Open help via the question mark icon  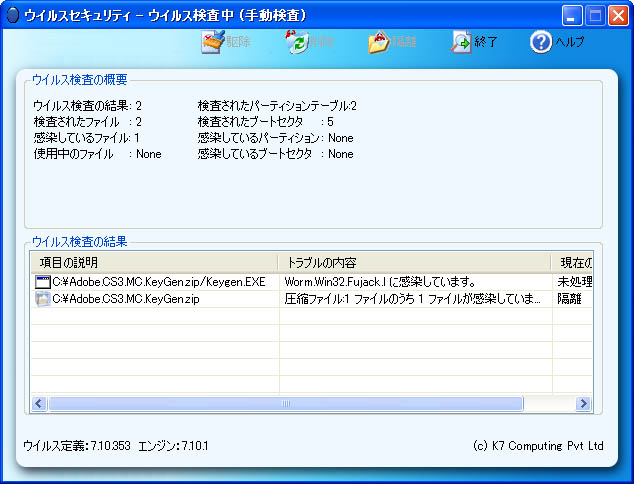[x=541, y=42]
